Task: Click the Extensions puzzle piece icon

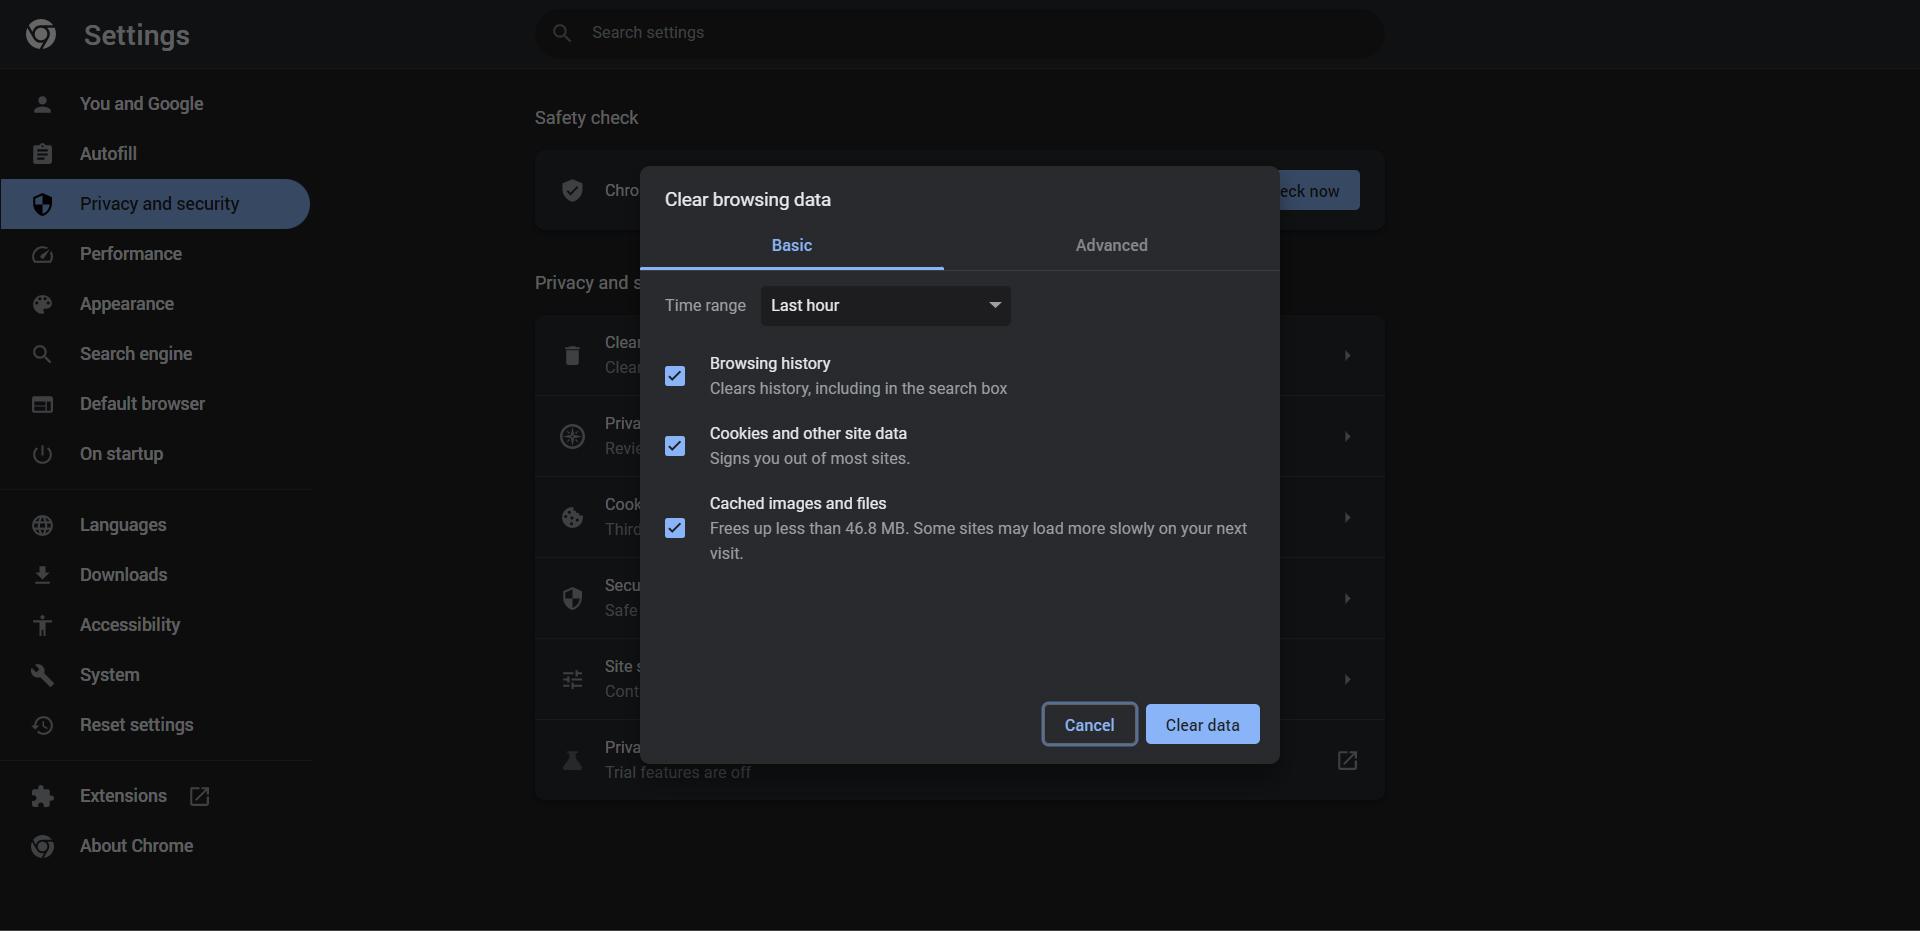Action: (x=43, y=796)
